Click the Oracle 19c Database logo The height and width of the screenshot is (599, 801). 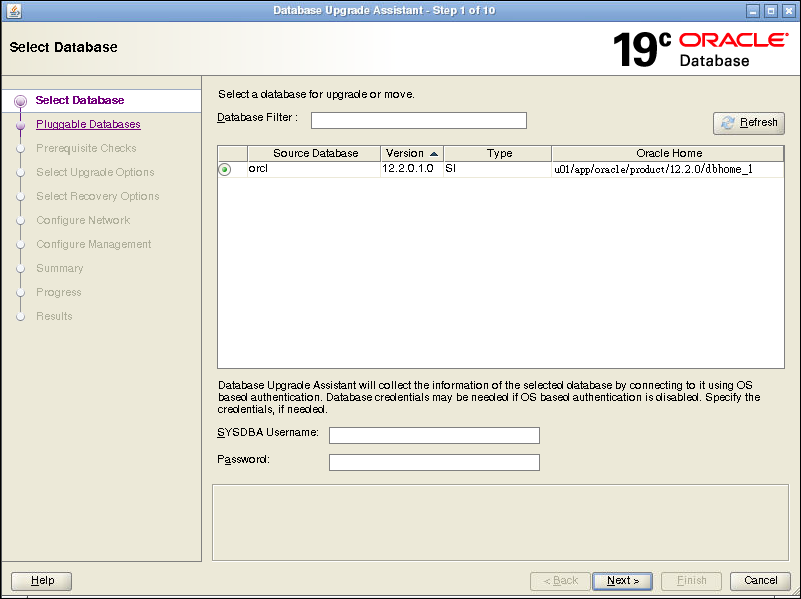(699, 49)
